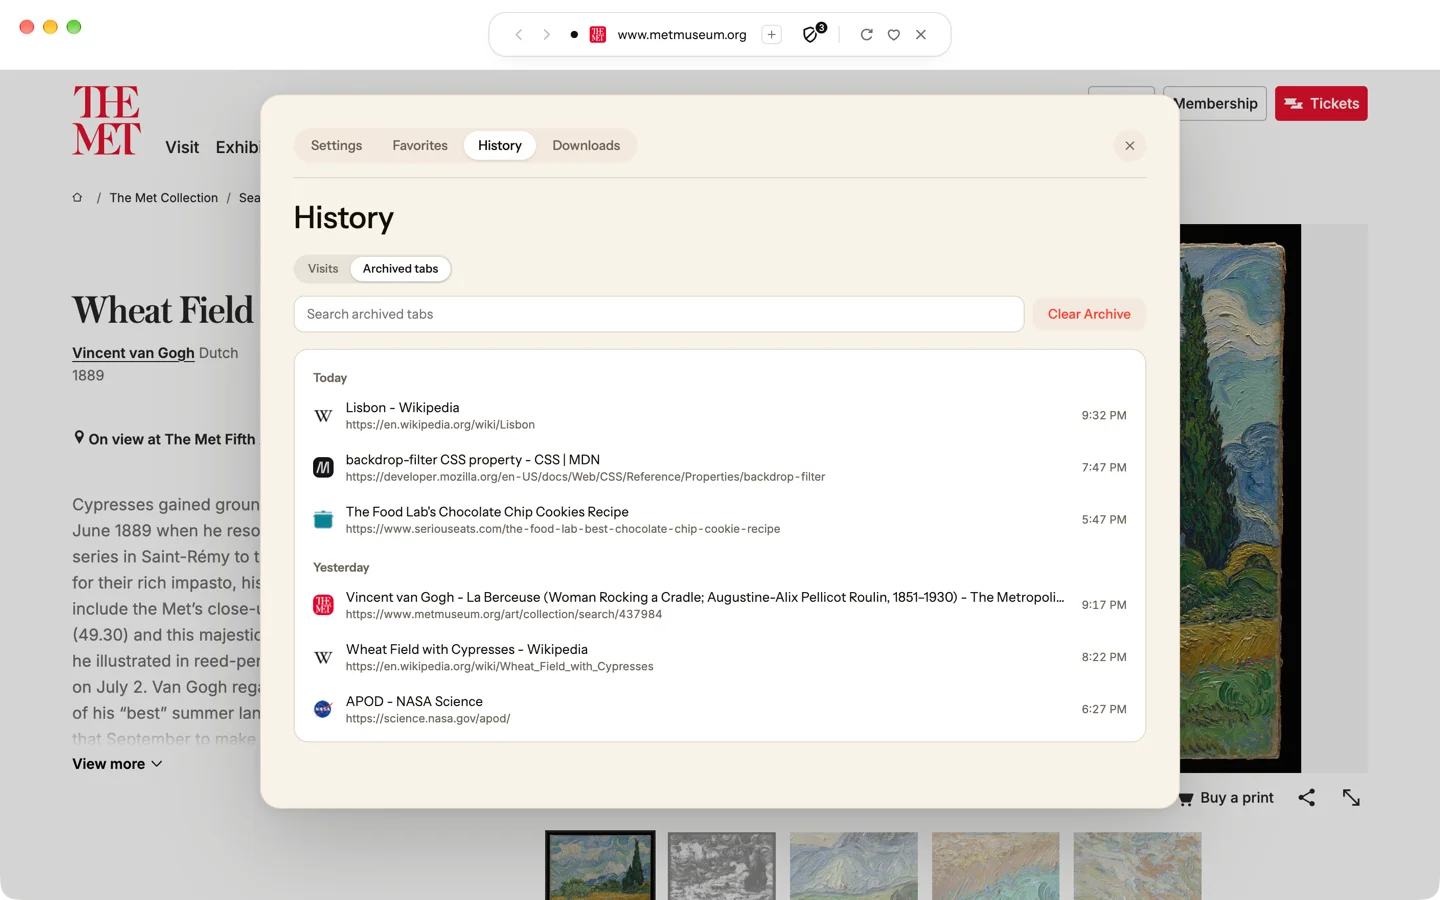1440x900 pixels.
Task: Click the home icon in breadcrumb
Action: (x=77, y=198)
